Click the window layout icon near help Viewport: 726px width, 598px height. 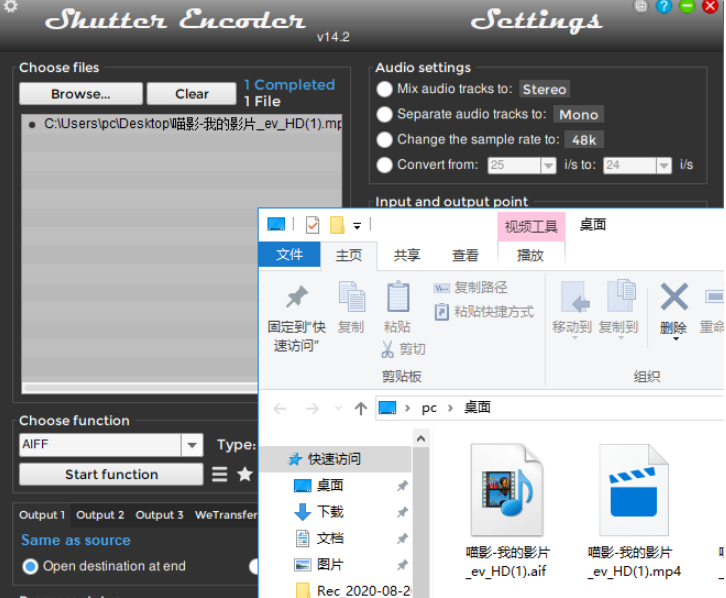640,6
